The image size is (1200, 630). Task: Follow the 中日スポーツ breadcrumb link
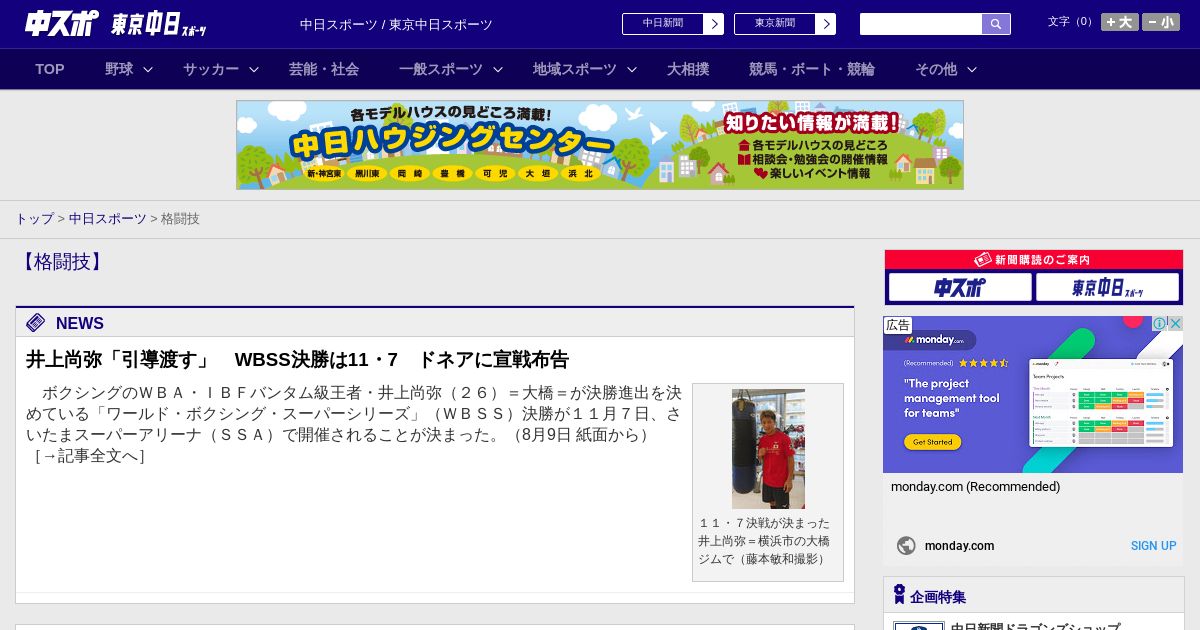pyautogui.click(x=108, y=218)
